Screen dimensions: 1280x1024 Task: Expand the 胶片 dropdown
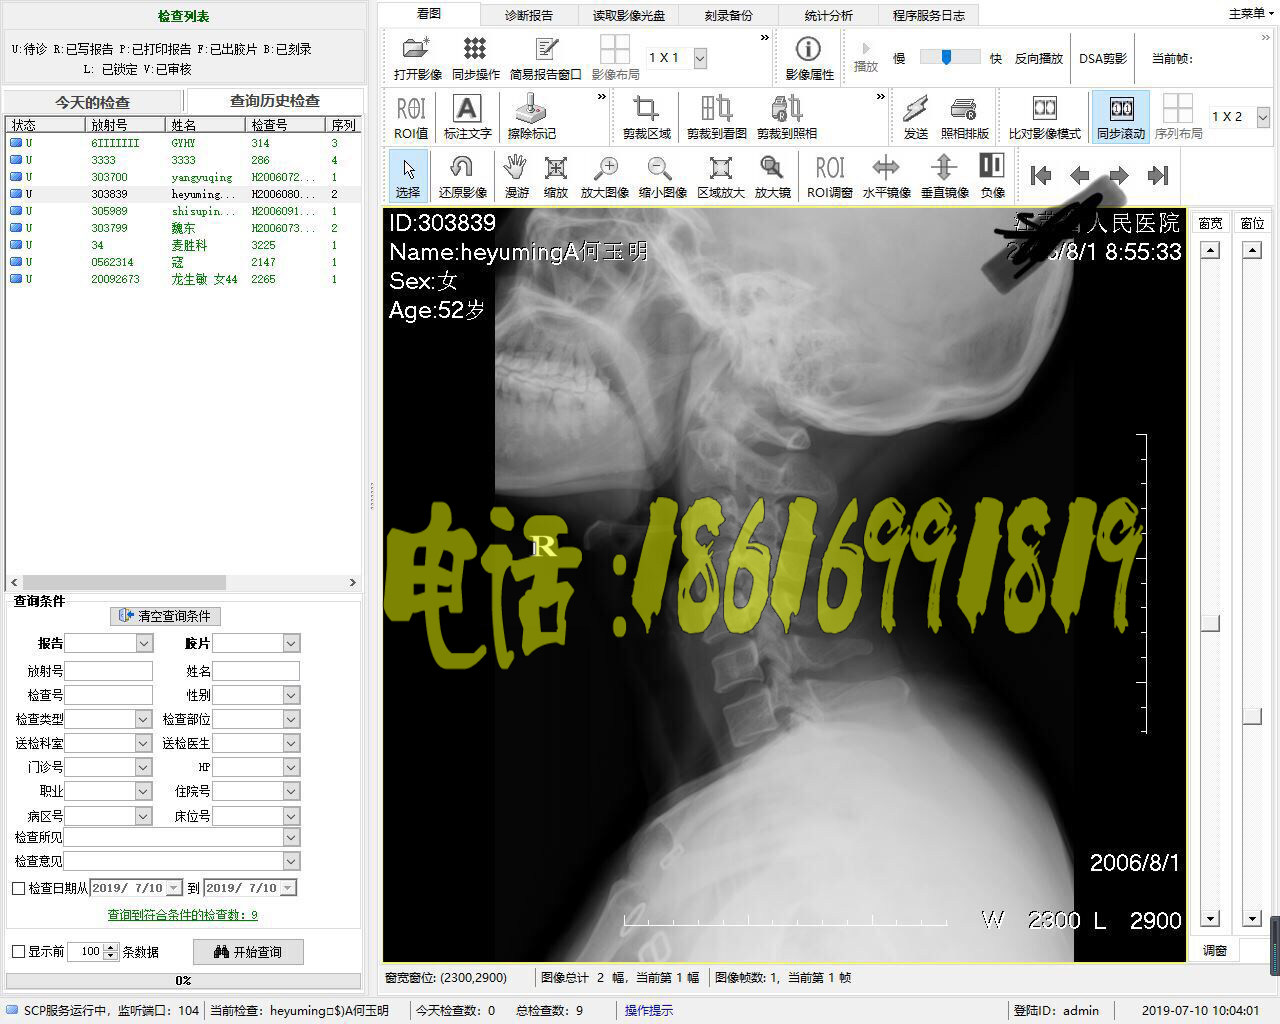tap(290, 643)
